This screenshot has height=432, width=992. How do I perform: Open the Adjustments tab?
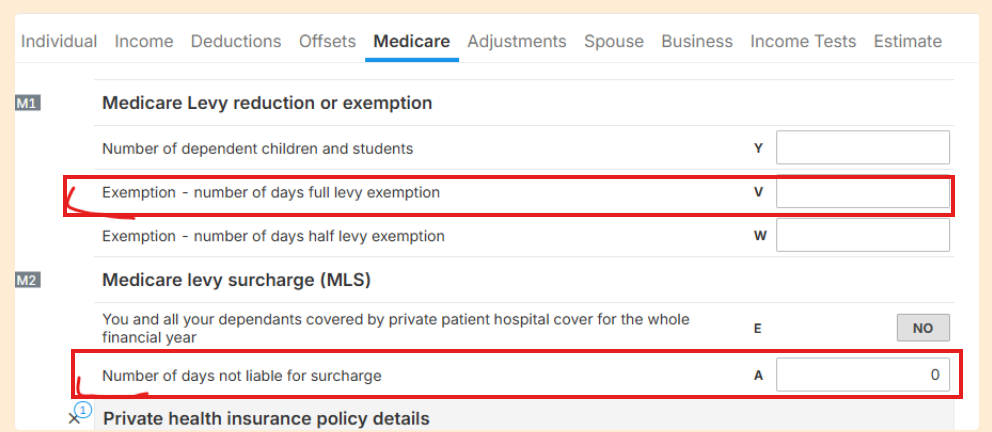517,42
